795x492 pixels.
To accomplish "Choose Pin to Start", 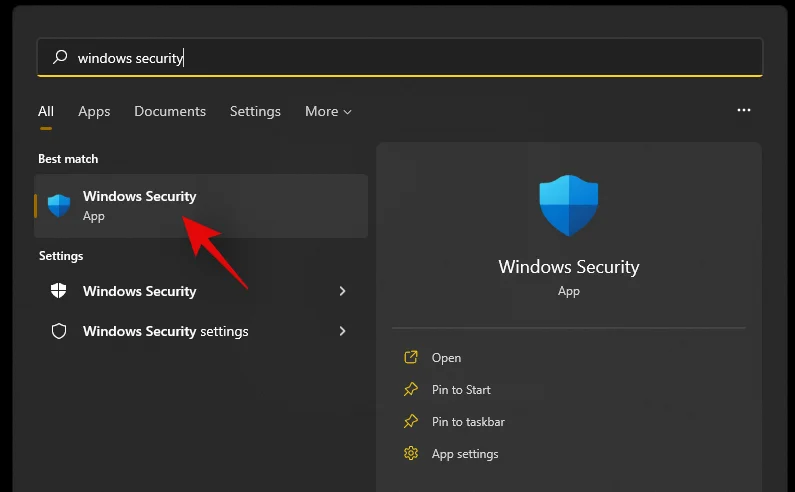I will (x=461, y=390).
